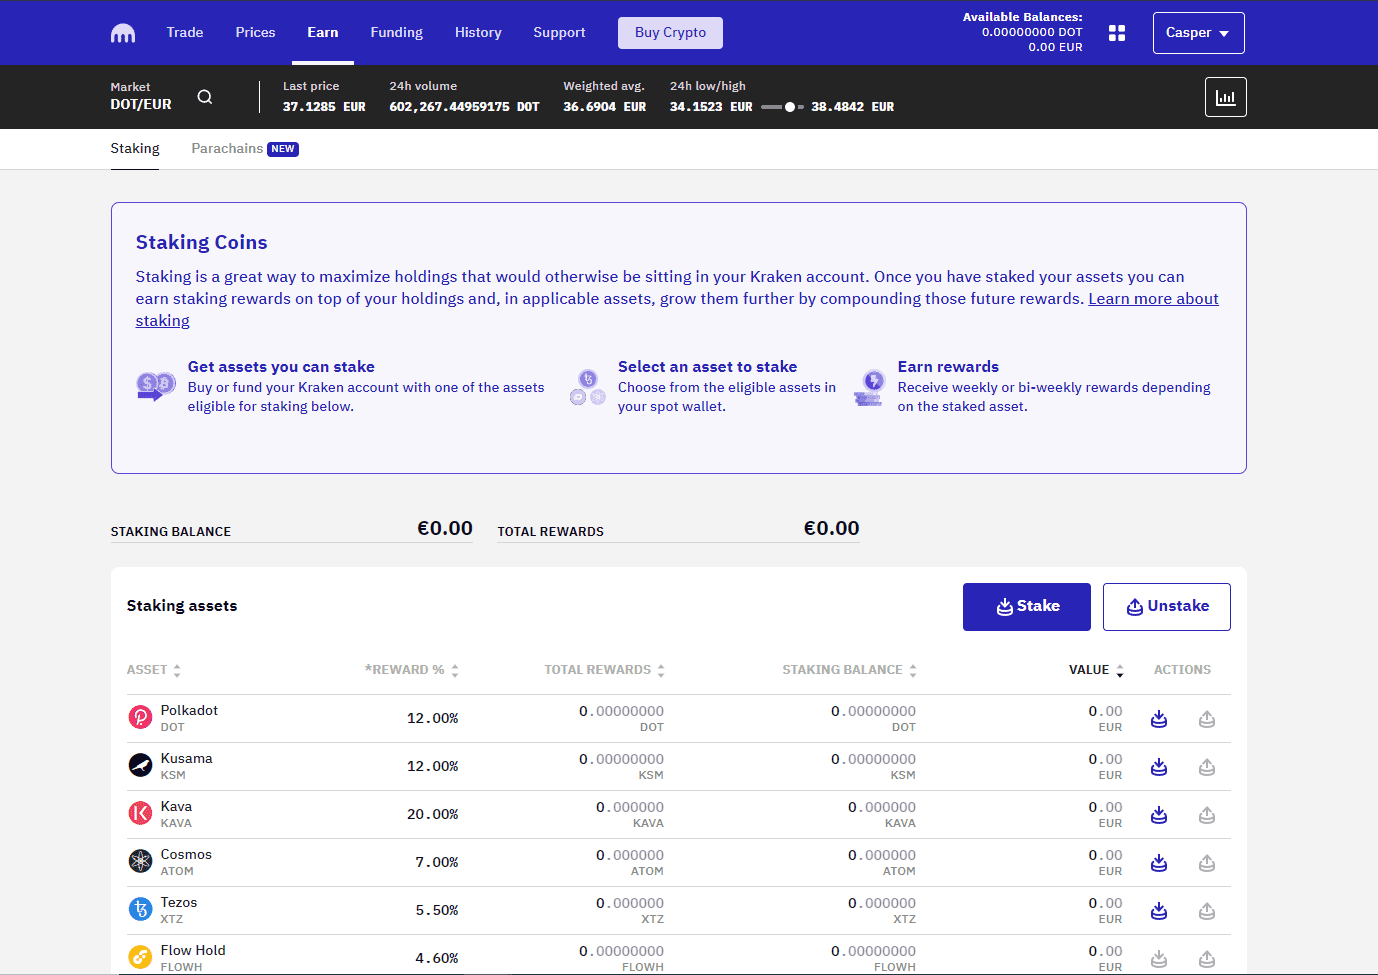Image resolution: width=1378 pixels, height=975 pixels.
Task: Click unstake icon in Tezos row
Action: pos(1207,911)
